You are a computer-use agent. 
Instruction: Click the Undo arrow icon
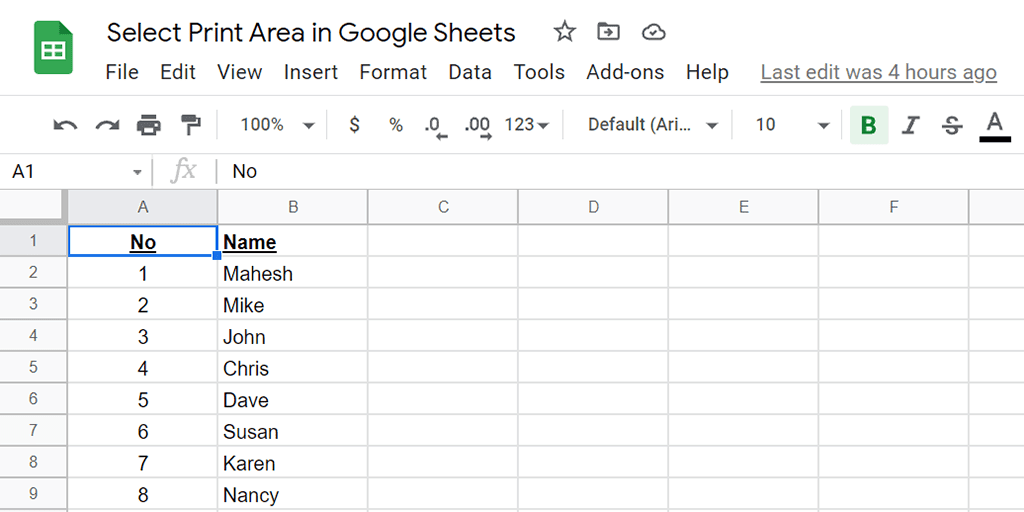click(x=65, y=125)
